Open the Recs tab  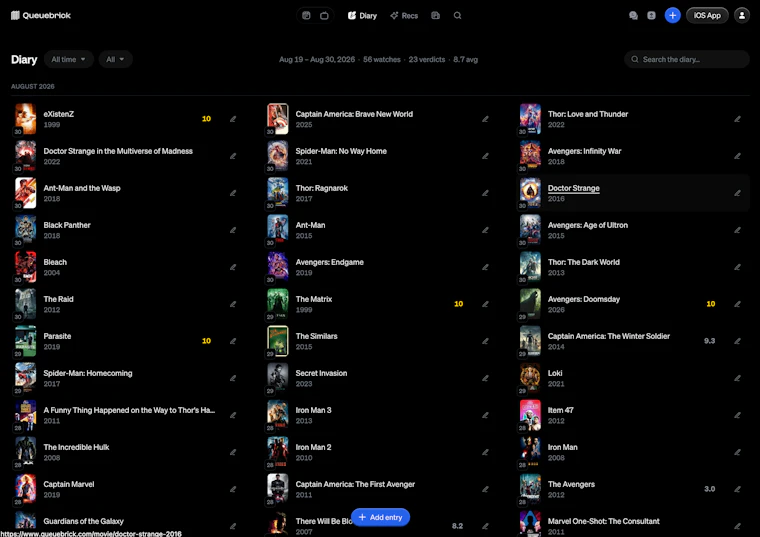404,16
